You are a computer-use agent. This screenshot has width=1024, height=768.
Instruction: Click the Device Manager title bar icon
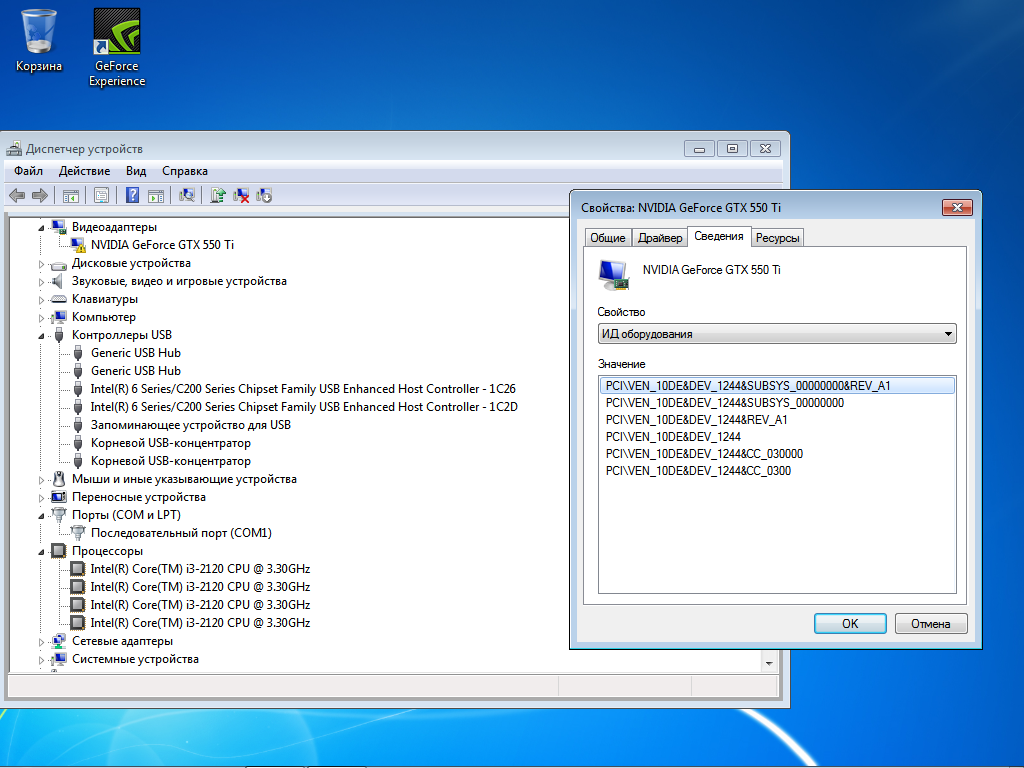click(14, 149)
